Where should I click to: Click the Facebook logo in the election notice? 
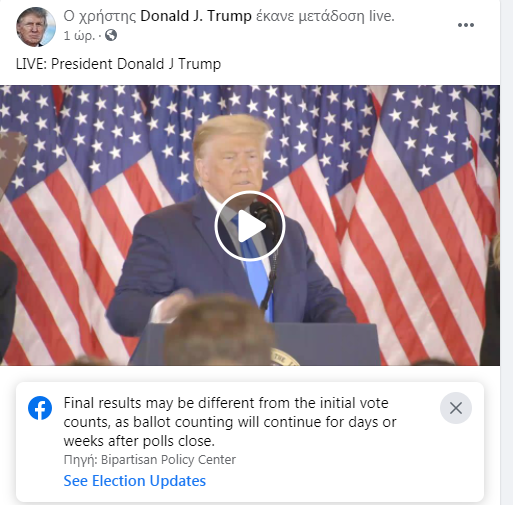40,408
